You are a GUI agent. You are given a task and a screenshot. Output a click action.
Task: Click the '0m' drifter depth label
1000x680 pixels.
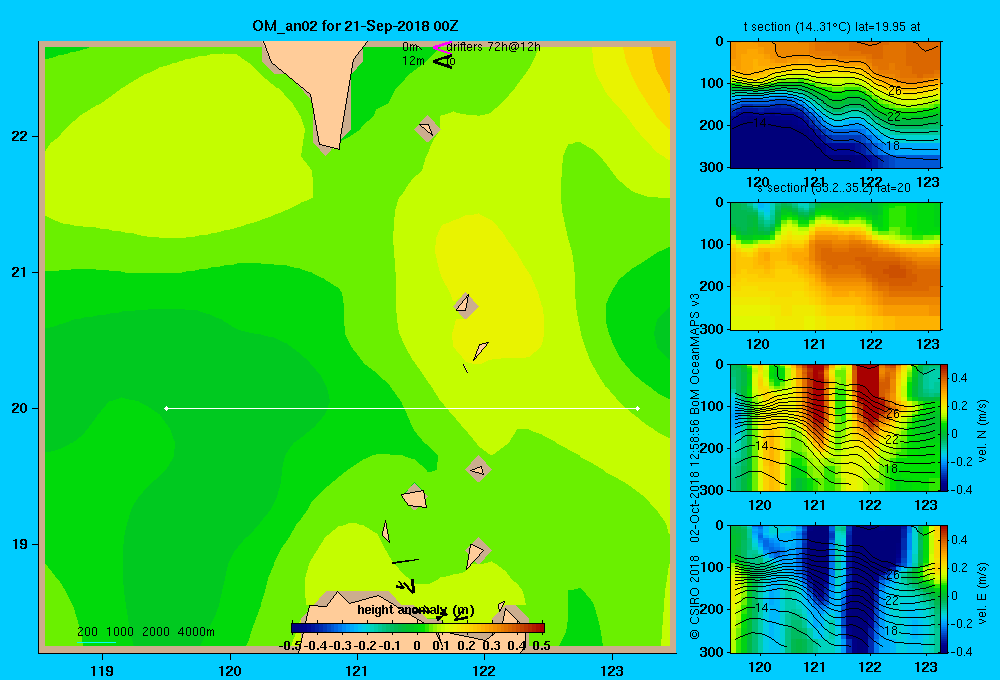411,47
